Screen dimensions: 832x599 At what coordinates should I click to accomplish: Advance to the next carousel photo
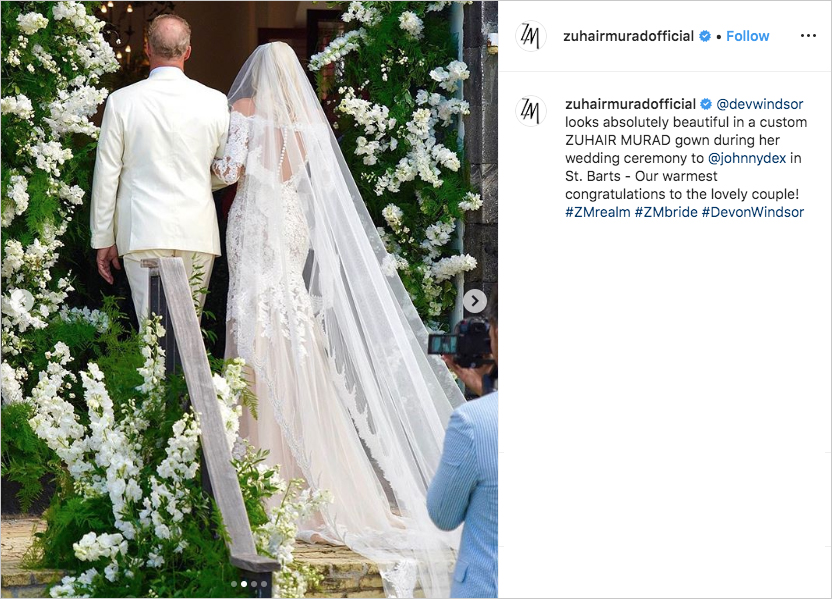coord(475,301)
